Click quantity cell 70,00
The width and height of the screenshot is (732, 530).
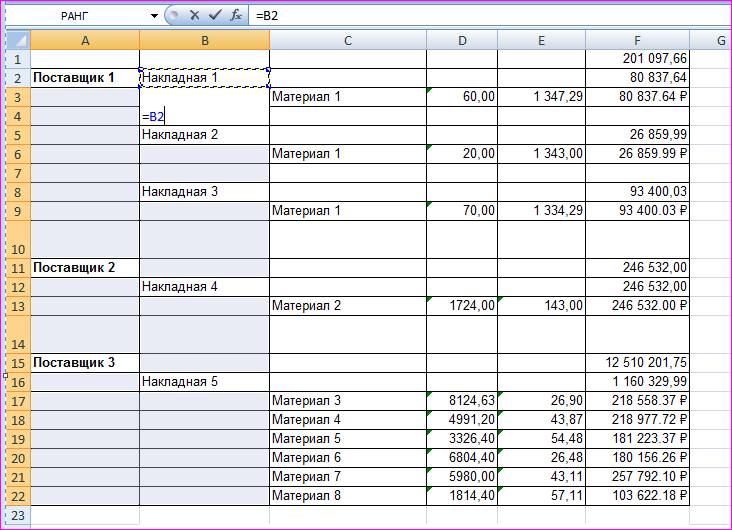(462, 211)
